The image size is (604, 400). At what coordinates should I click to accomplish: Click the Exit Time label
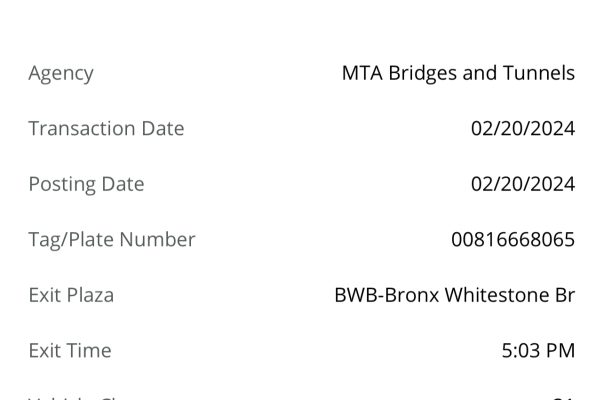point(70,351)
